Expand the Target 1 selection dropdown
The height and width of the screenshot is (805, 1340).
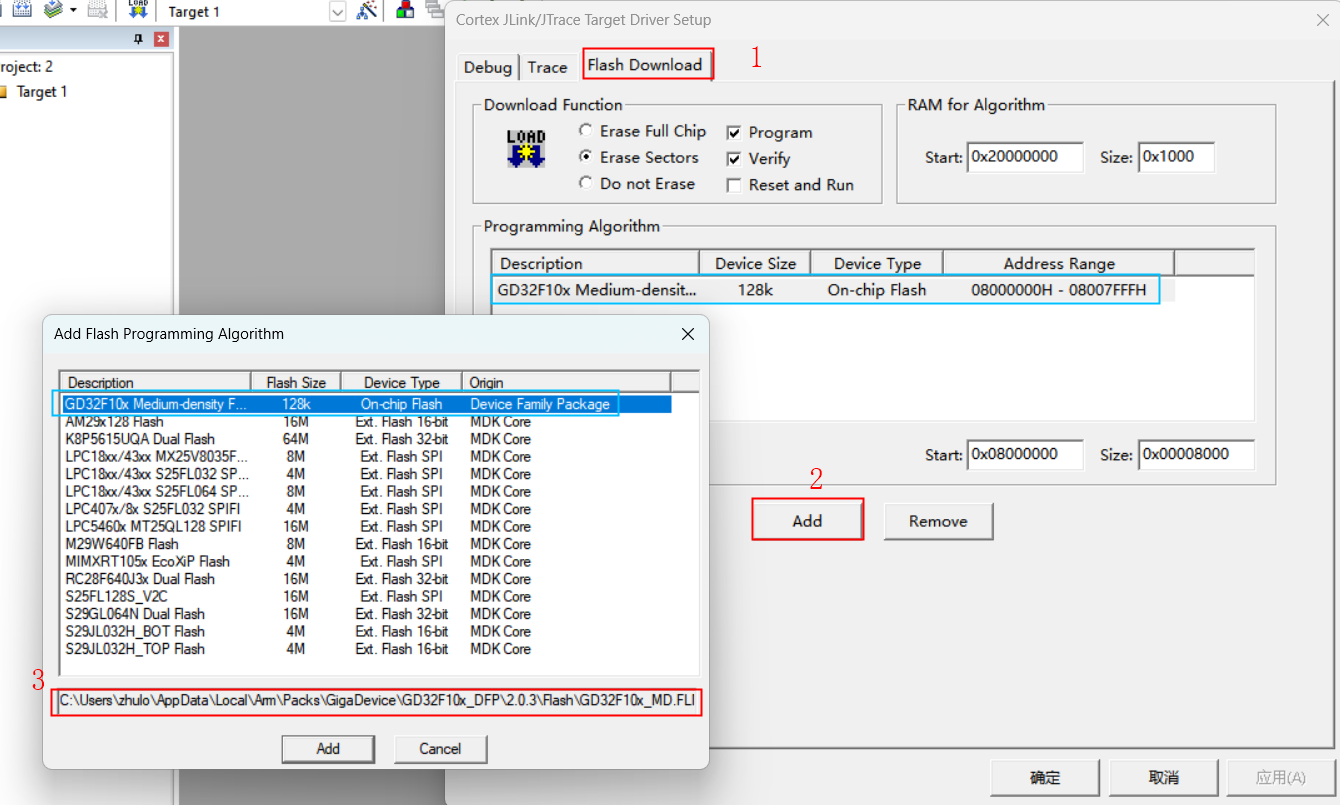point(338,12)
